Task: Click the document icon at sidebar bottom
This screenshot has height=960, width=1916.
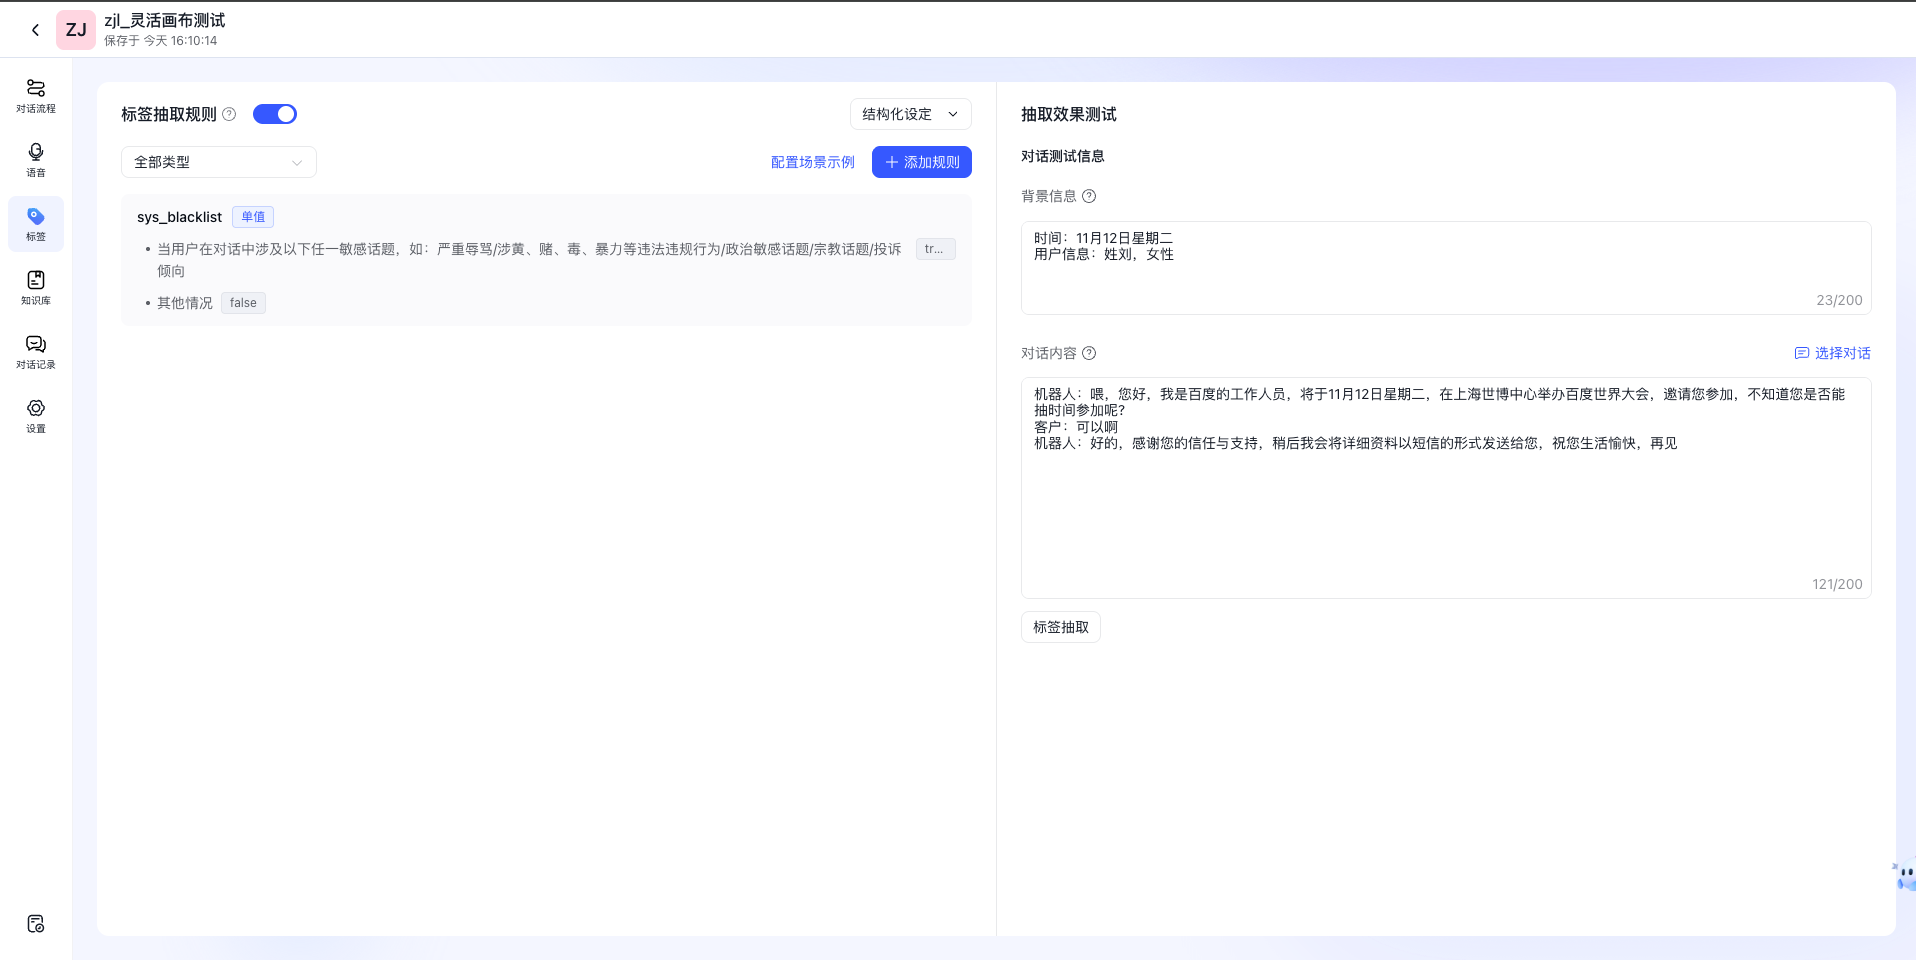Action: pos(36,923)
